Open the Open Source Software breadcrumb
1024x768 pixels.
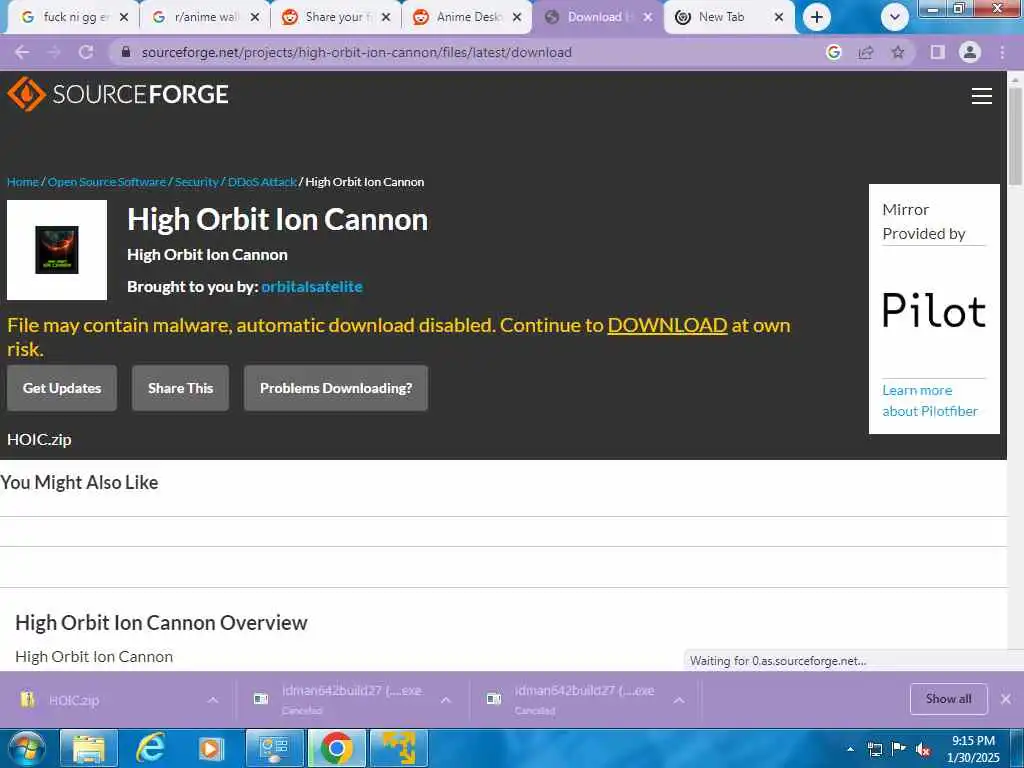(106, 182)
